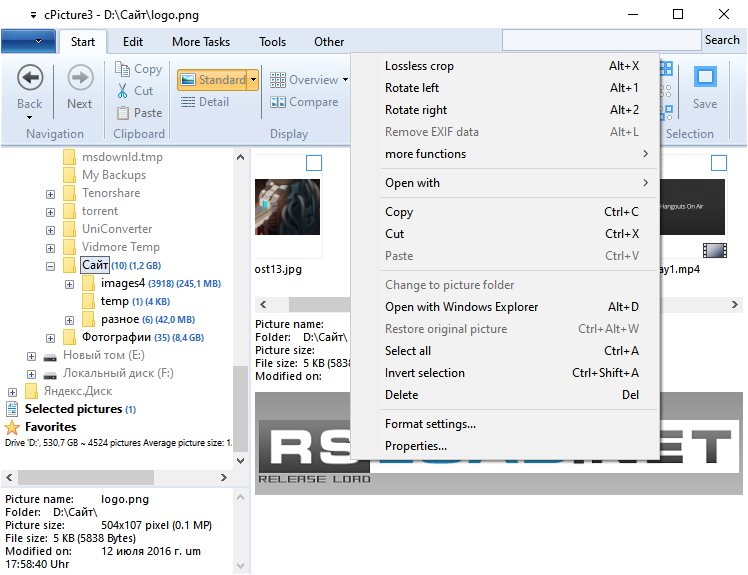Click the ost13.jpg picture thumbnail
The height and width of the screenshot is (575, 748).
(x=287, y=207)
